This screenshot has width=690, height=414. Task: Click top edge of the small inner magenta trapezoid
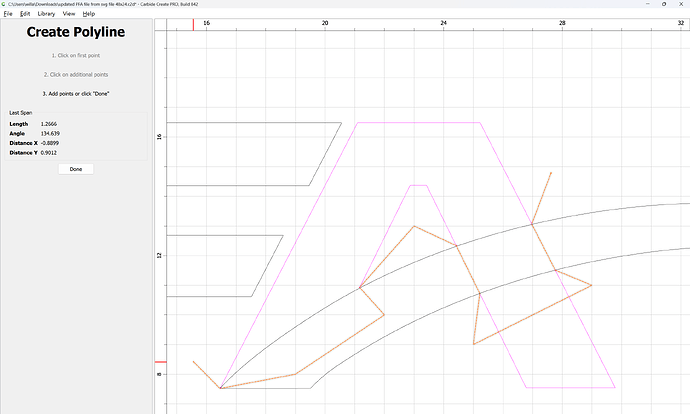point(419,185)
